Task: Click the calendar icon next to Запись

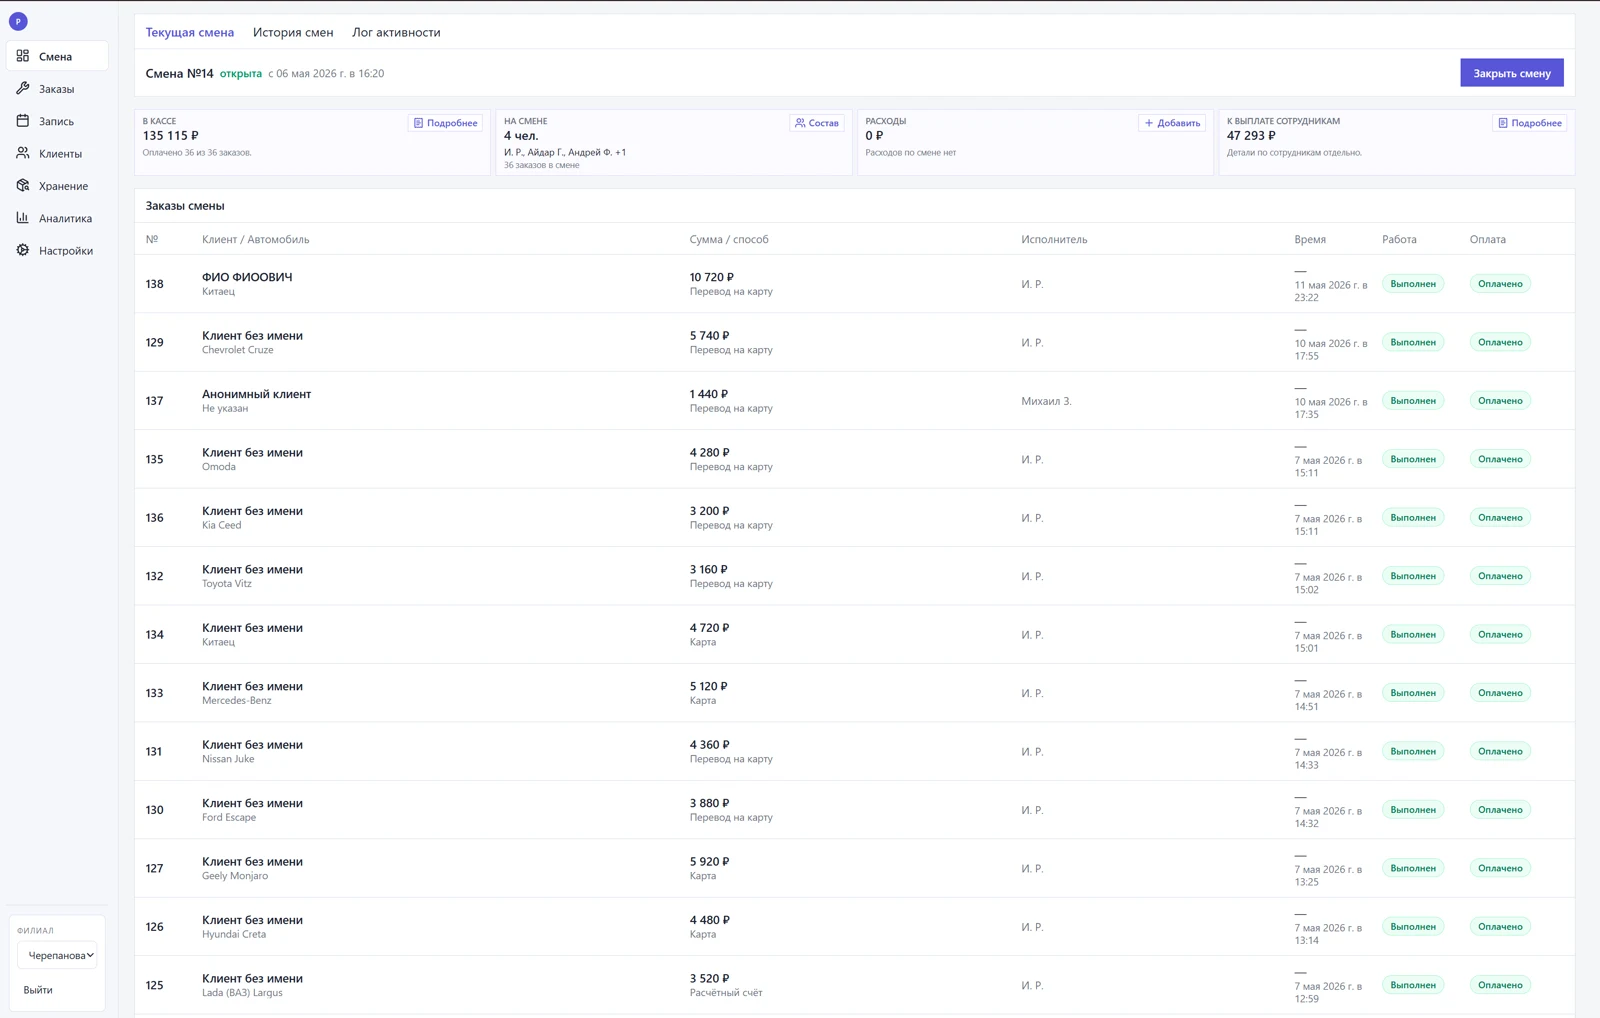Action: [x=23, y=121]
